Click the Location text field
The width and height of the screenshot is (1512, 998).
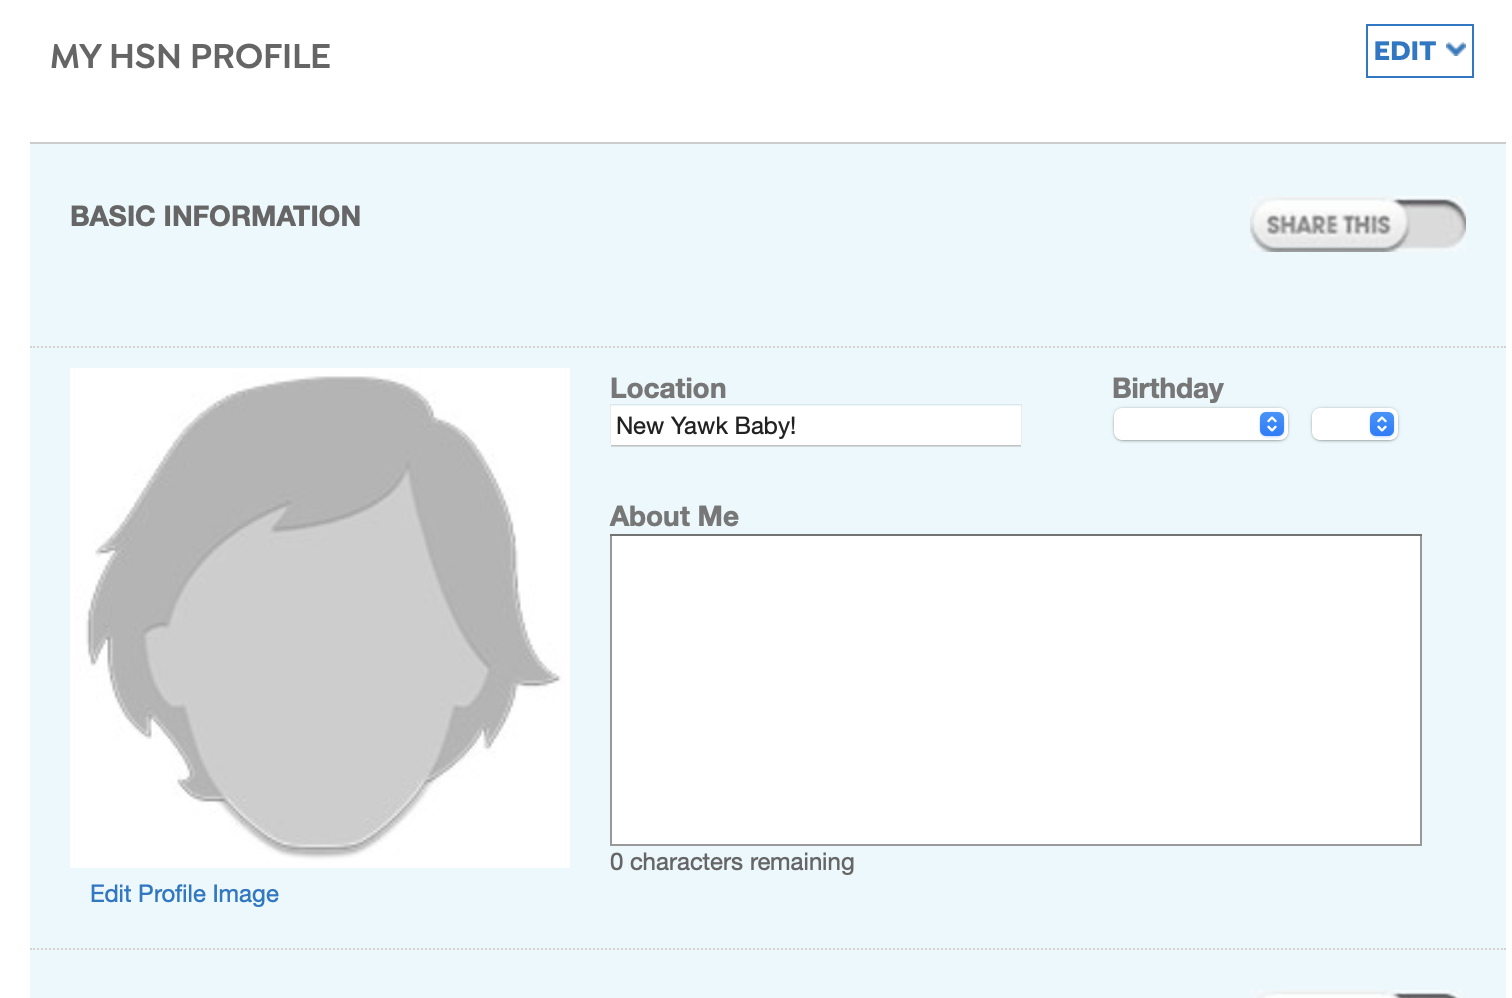coord(815,426)
